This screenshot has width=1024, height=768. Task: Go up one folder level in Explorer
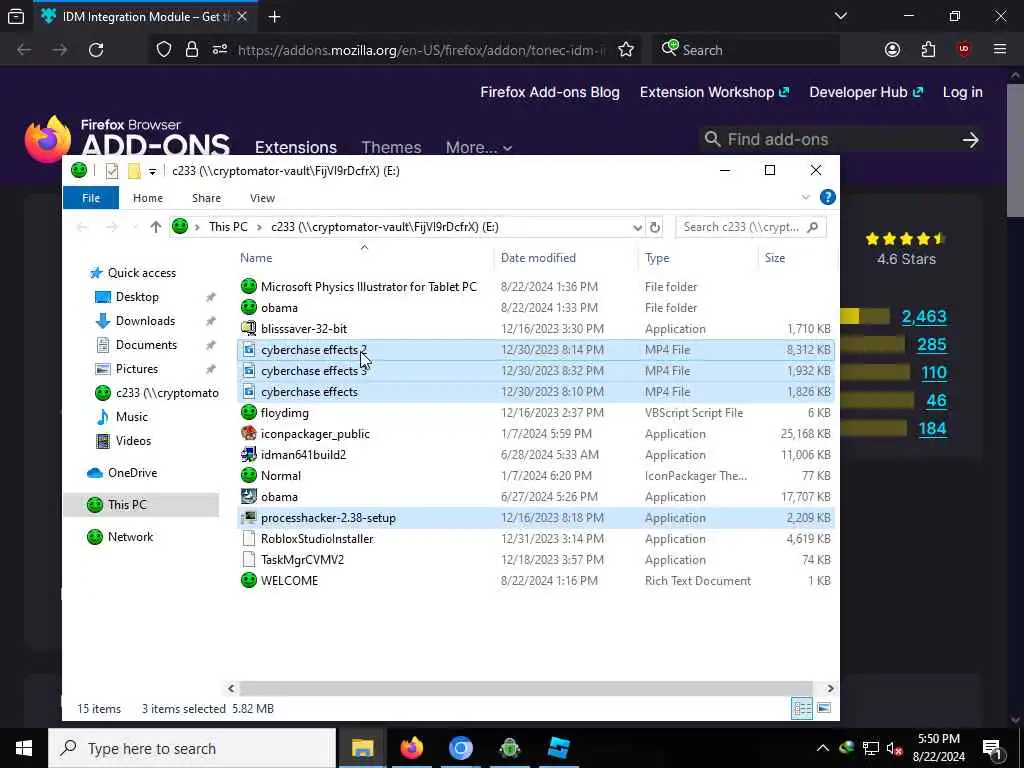155,227
